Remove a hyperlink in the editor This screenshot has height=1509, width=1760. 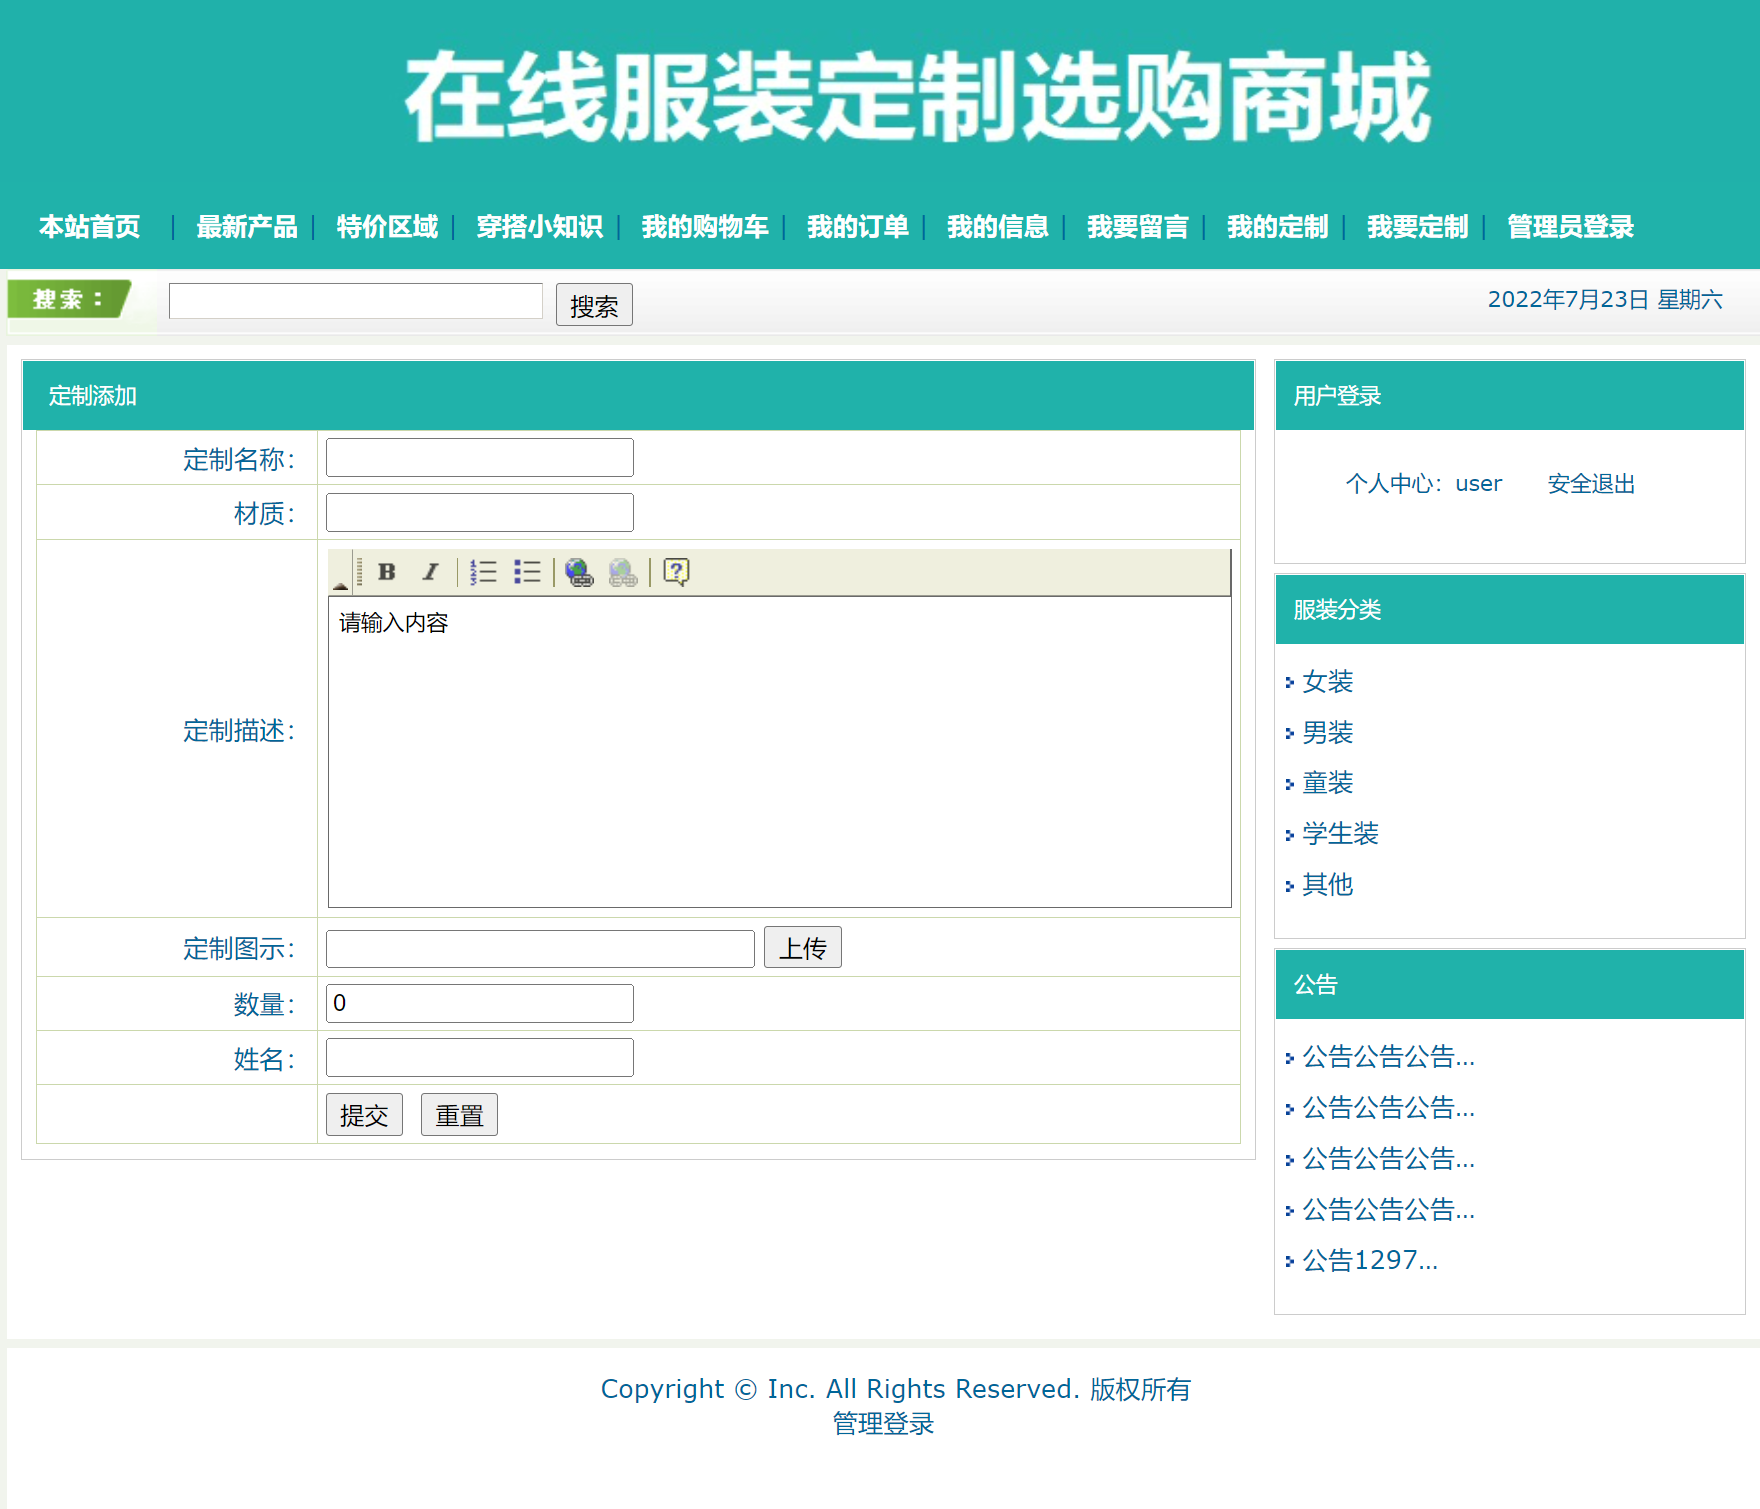point(622,572)
